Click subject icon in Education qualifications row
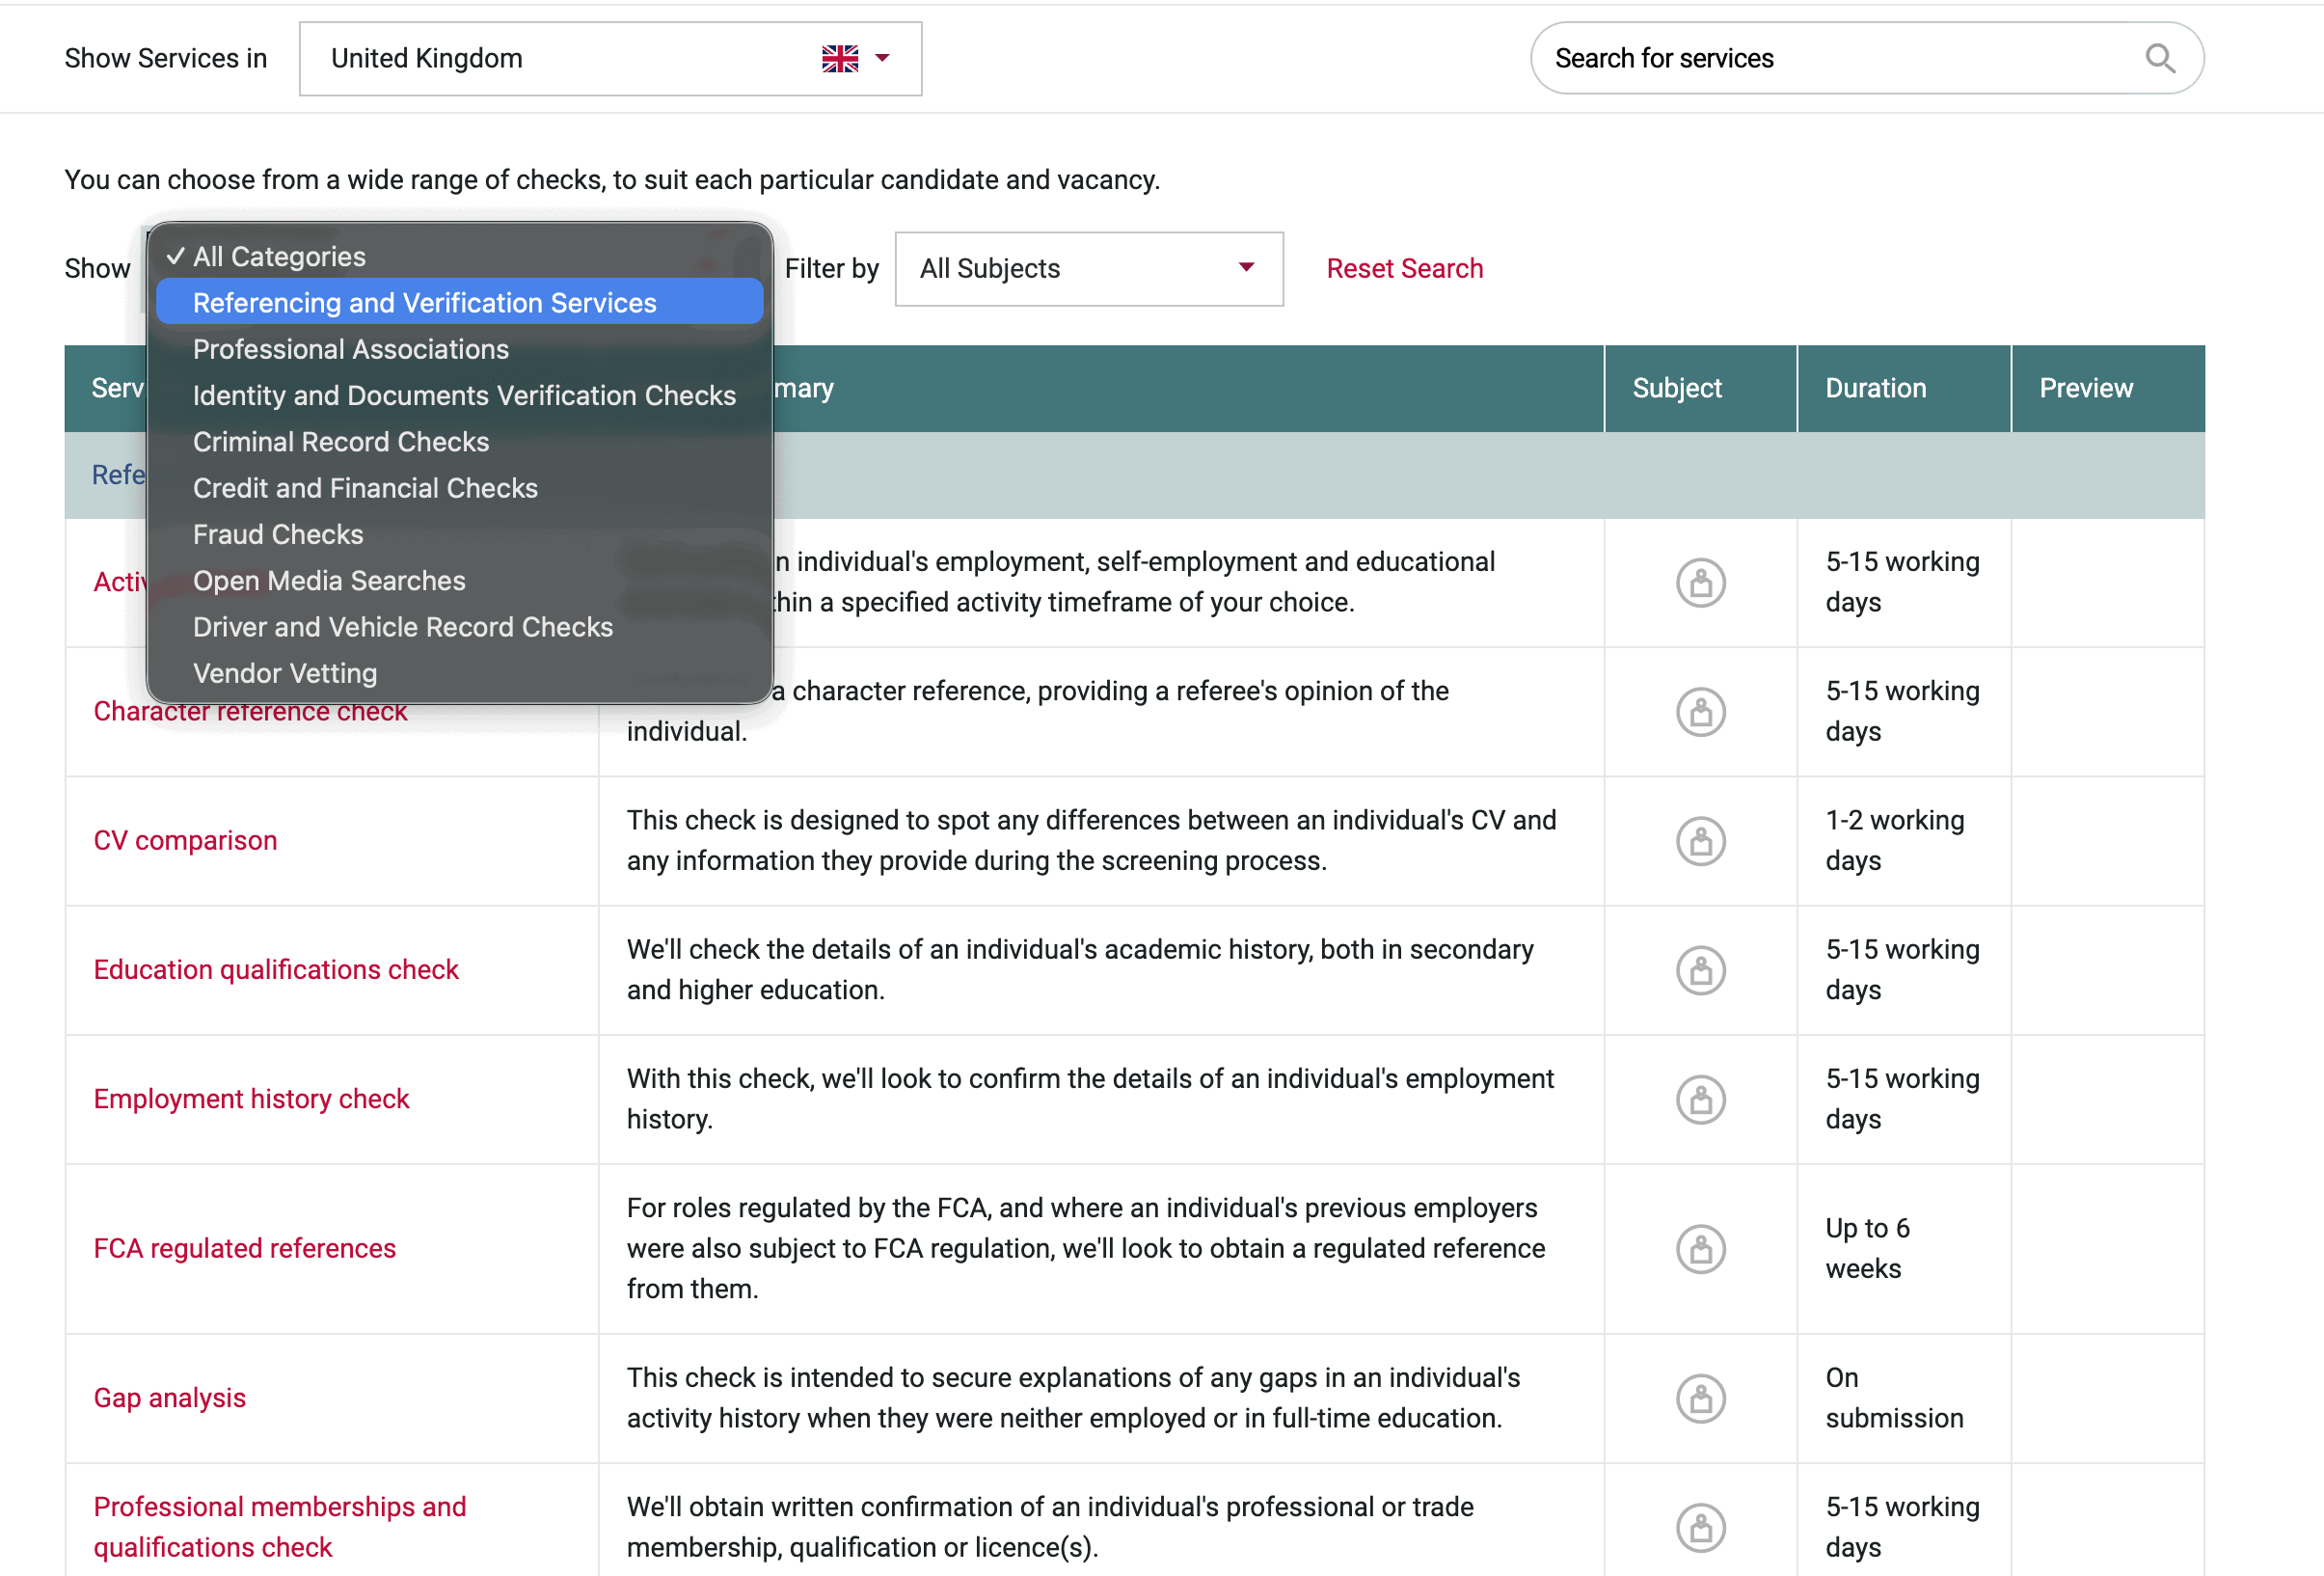The height and width of the screenshot is (1576, 2324). [1700, 970]
